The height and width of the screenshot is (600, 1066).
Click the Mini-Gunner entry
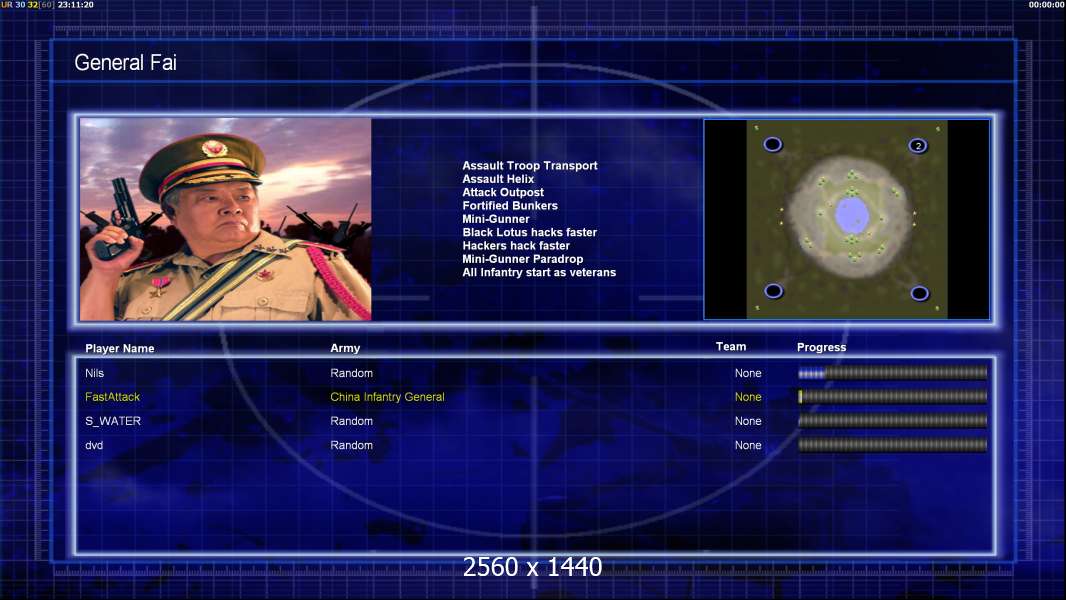tap(496, 219)
